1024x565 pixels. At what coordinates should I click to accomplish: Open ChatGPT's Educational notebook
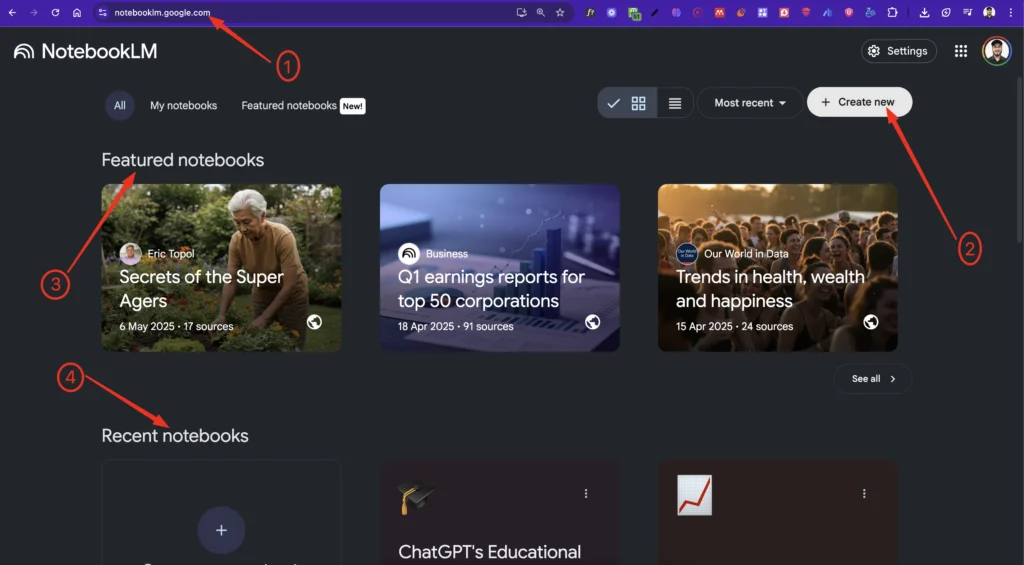click(x=500, y=513)
